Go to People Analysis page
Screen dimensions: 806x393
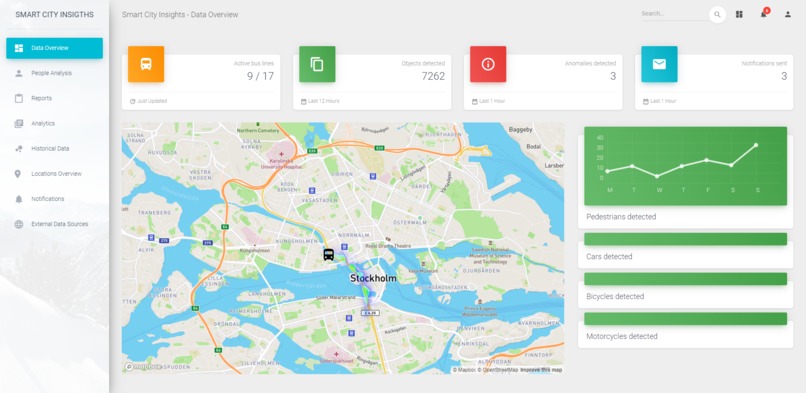tap(54, 73)
